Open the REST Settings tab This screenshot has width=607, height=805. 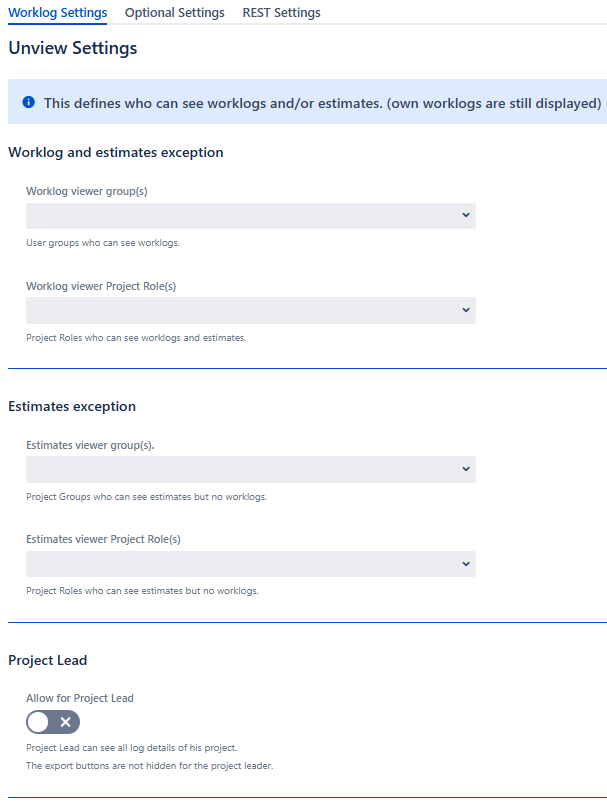[x=281, y=13]
